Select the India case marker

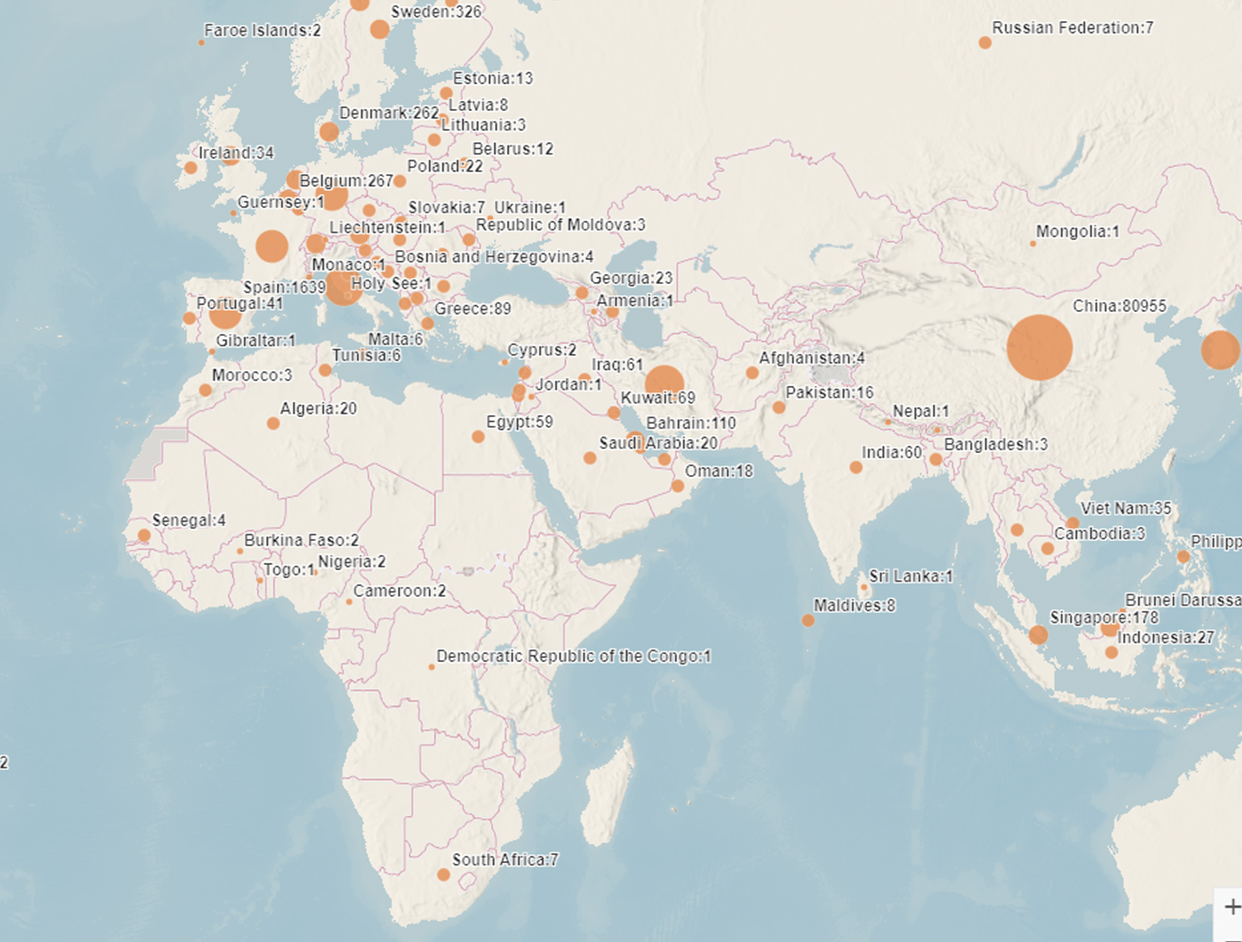click(856, 467)
